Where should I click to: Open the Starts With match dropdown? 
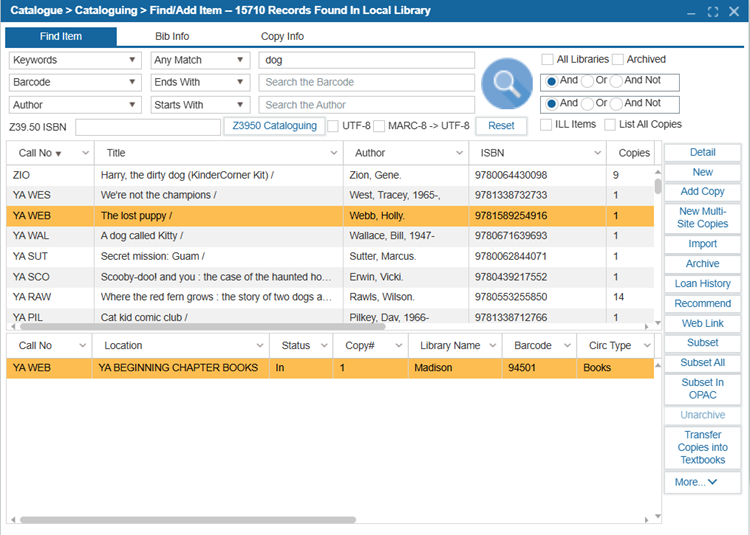pos(200,105)
